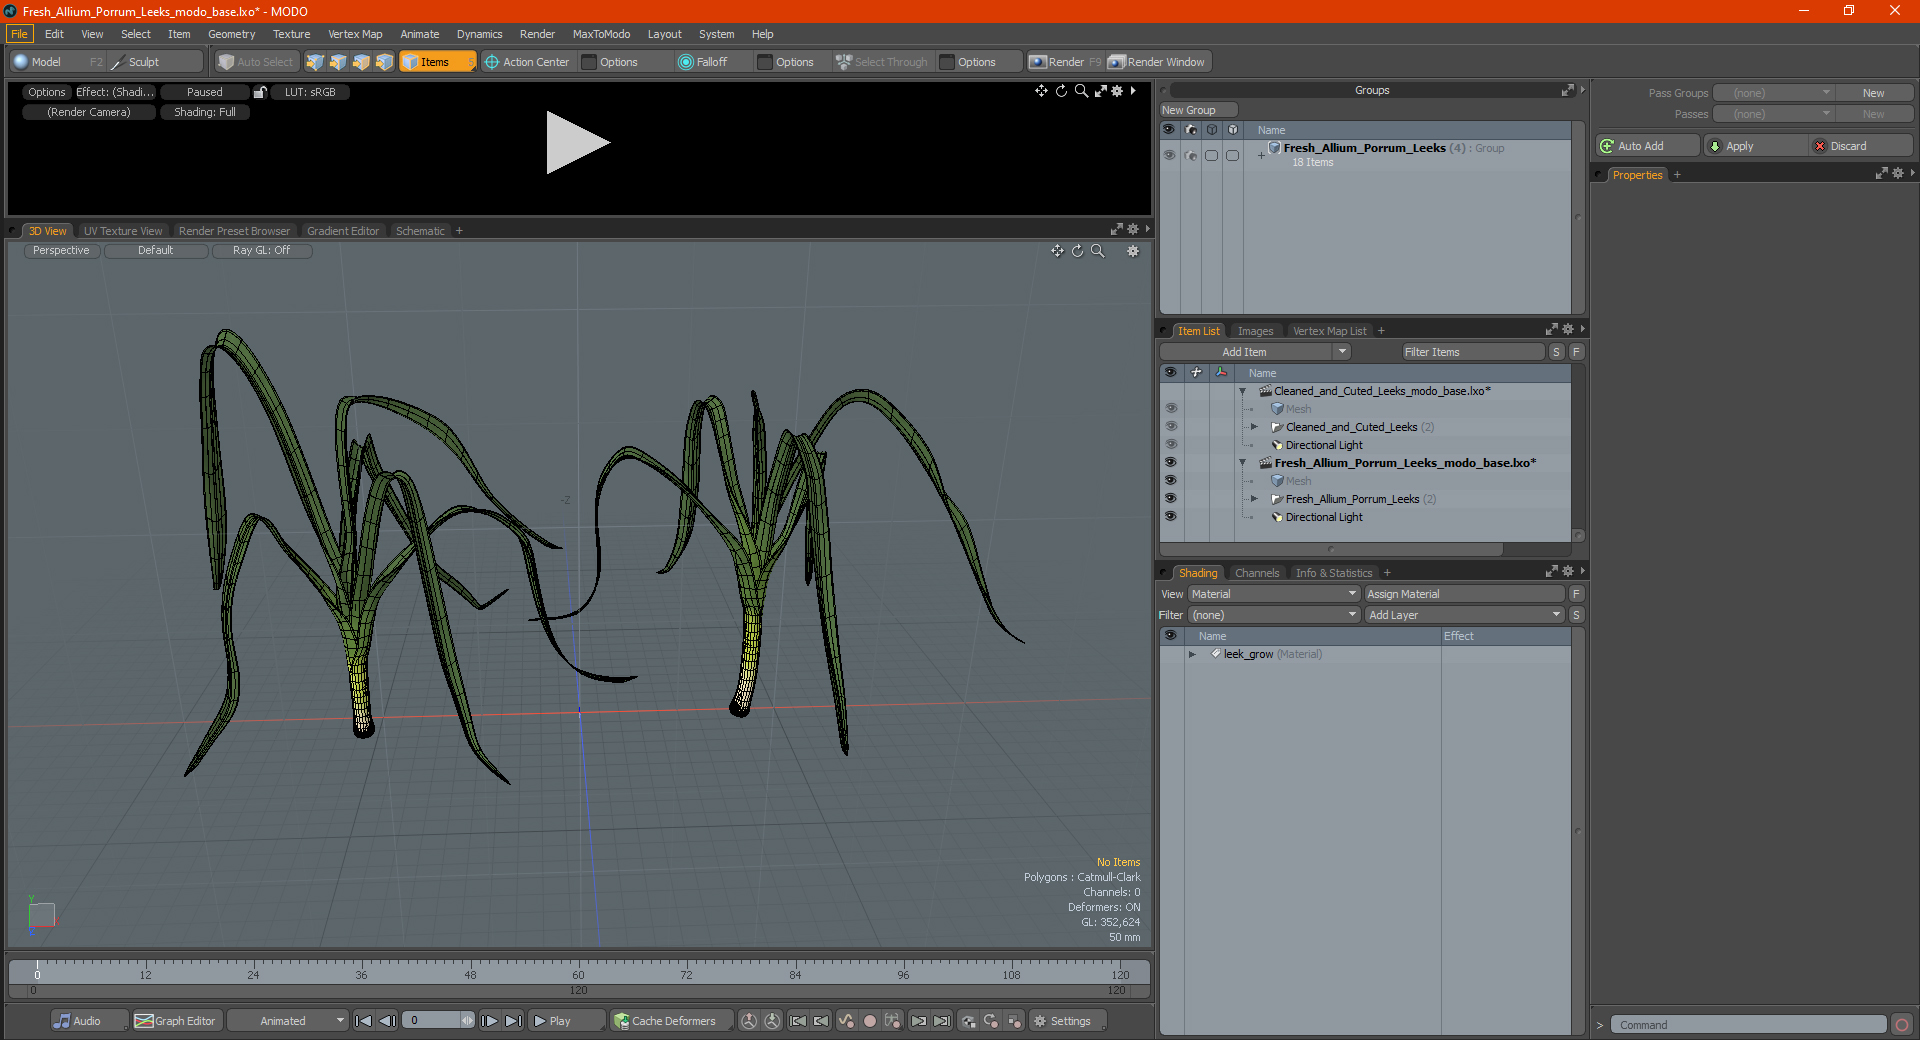
Task: Toggle visibility of first Directional Light
Action: coord(1170,445)
